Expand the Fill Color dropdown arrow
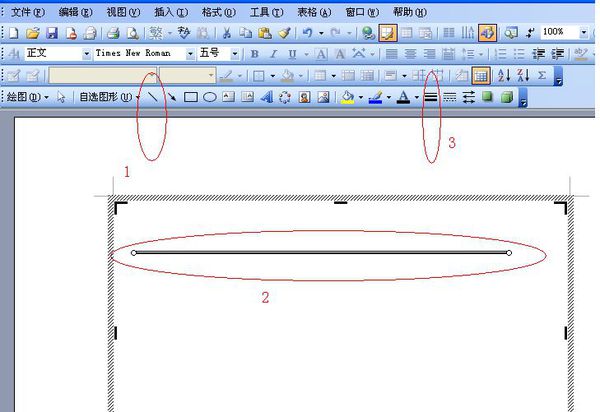This screenshot has height=412, width=600. click(360, 98)
